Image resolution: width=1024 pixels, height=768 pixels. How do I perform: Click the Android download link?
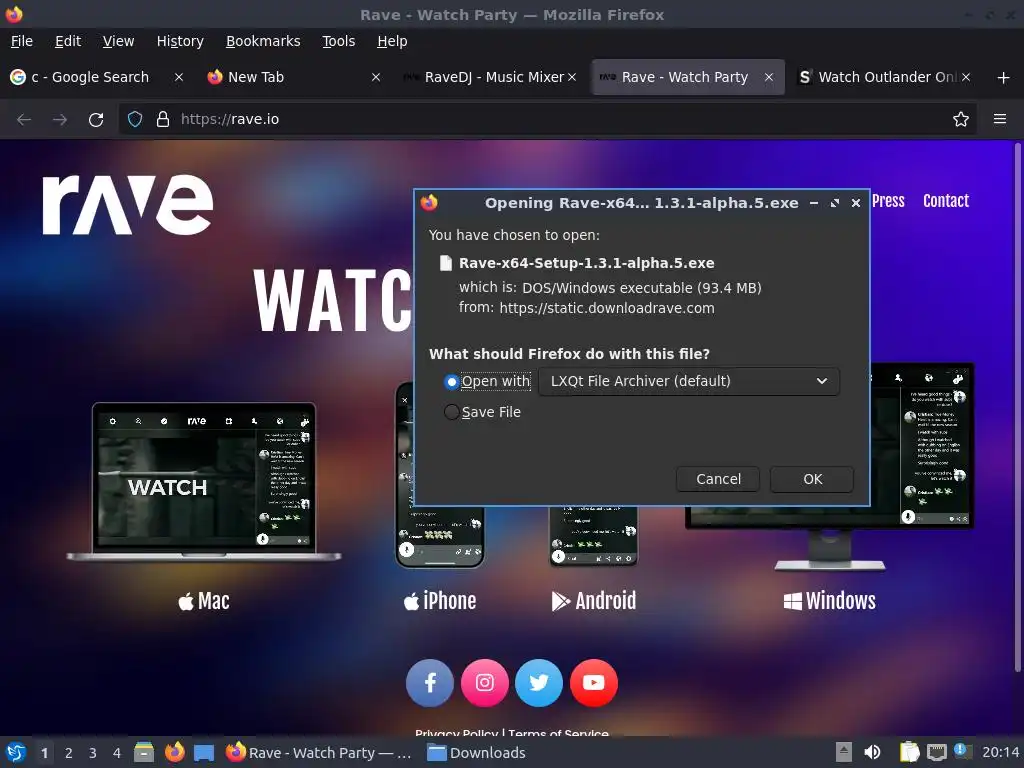click(594, 601)
